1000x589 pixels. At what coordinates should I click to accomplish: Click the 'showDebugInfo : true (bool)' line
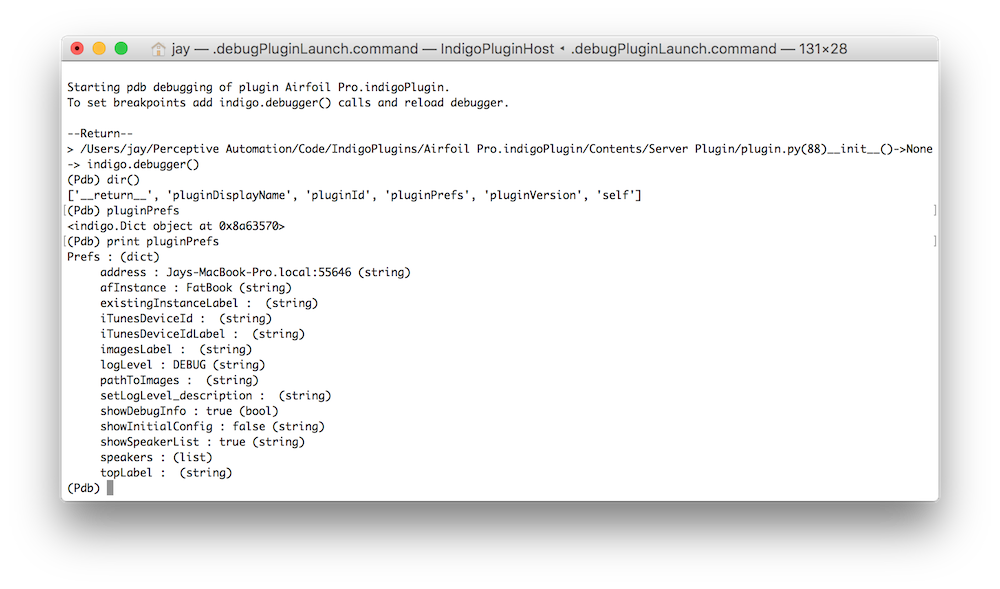click(189, 411)
